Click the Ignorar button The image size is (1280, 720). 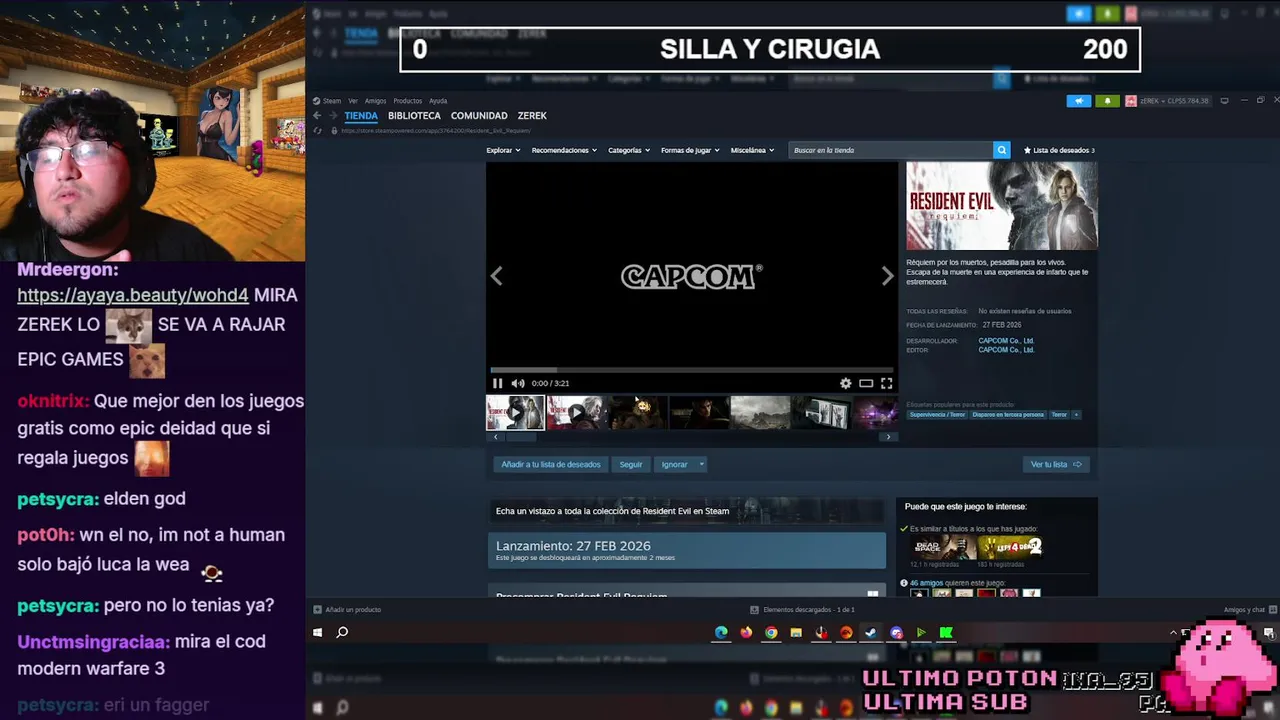point(674,464)
